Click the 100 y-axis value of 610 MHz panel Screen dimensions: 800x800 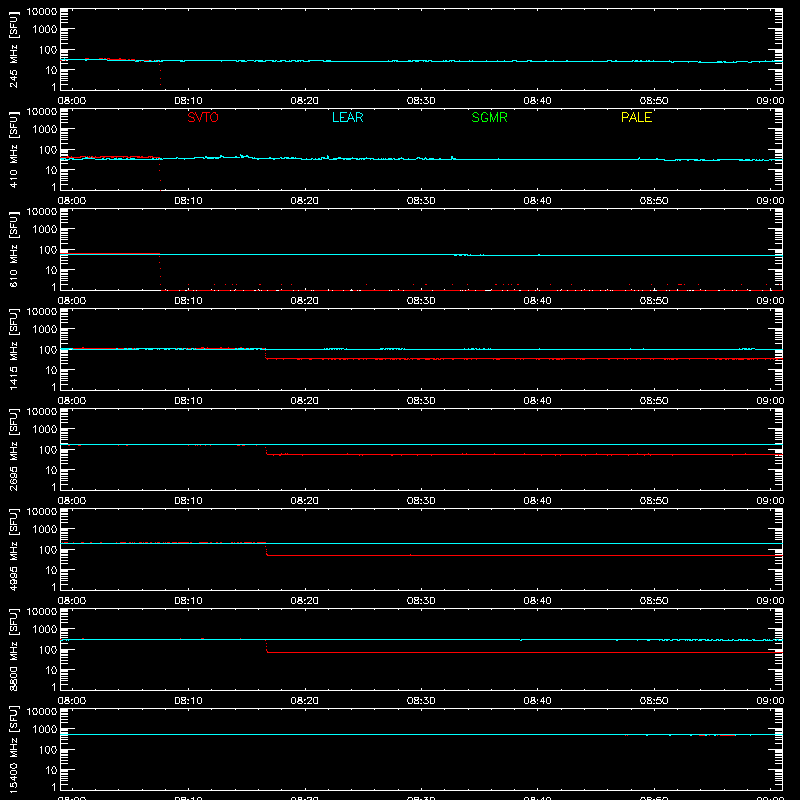point(48,250)
